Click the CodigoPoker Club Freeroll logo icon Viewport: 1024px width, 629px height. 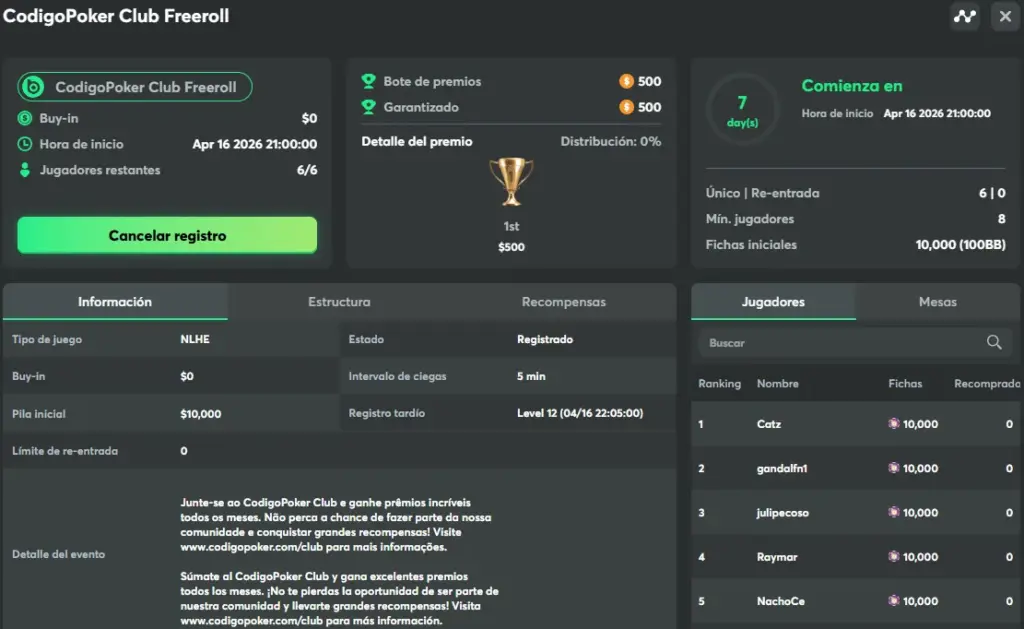(x=33, y=87)
